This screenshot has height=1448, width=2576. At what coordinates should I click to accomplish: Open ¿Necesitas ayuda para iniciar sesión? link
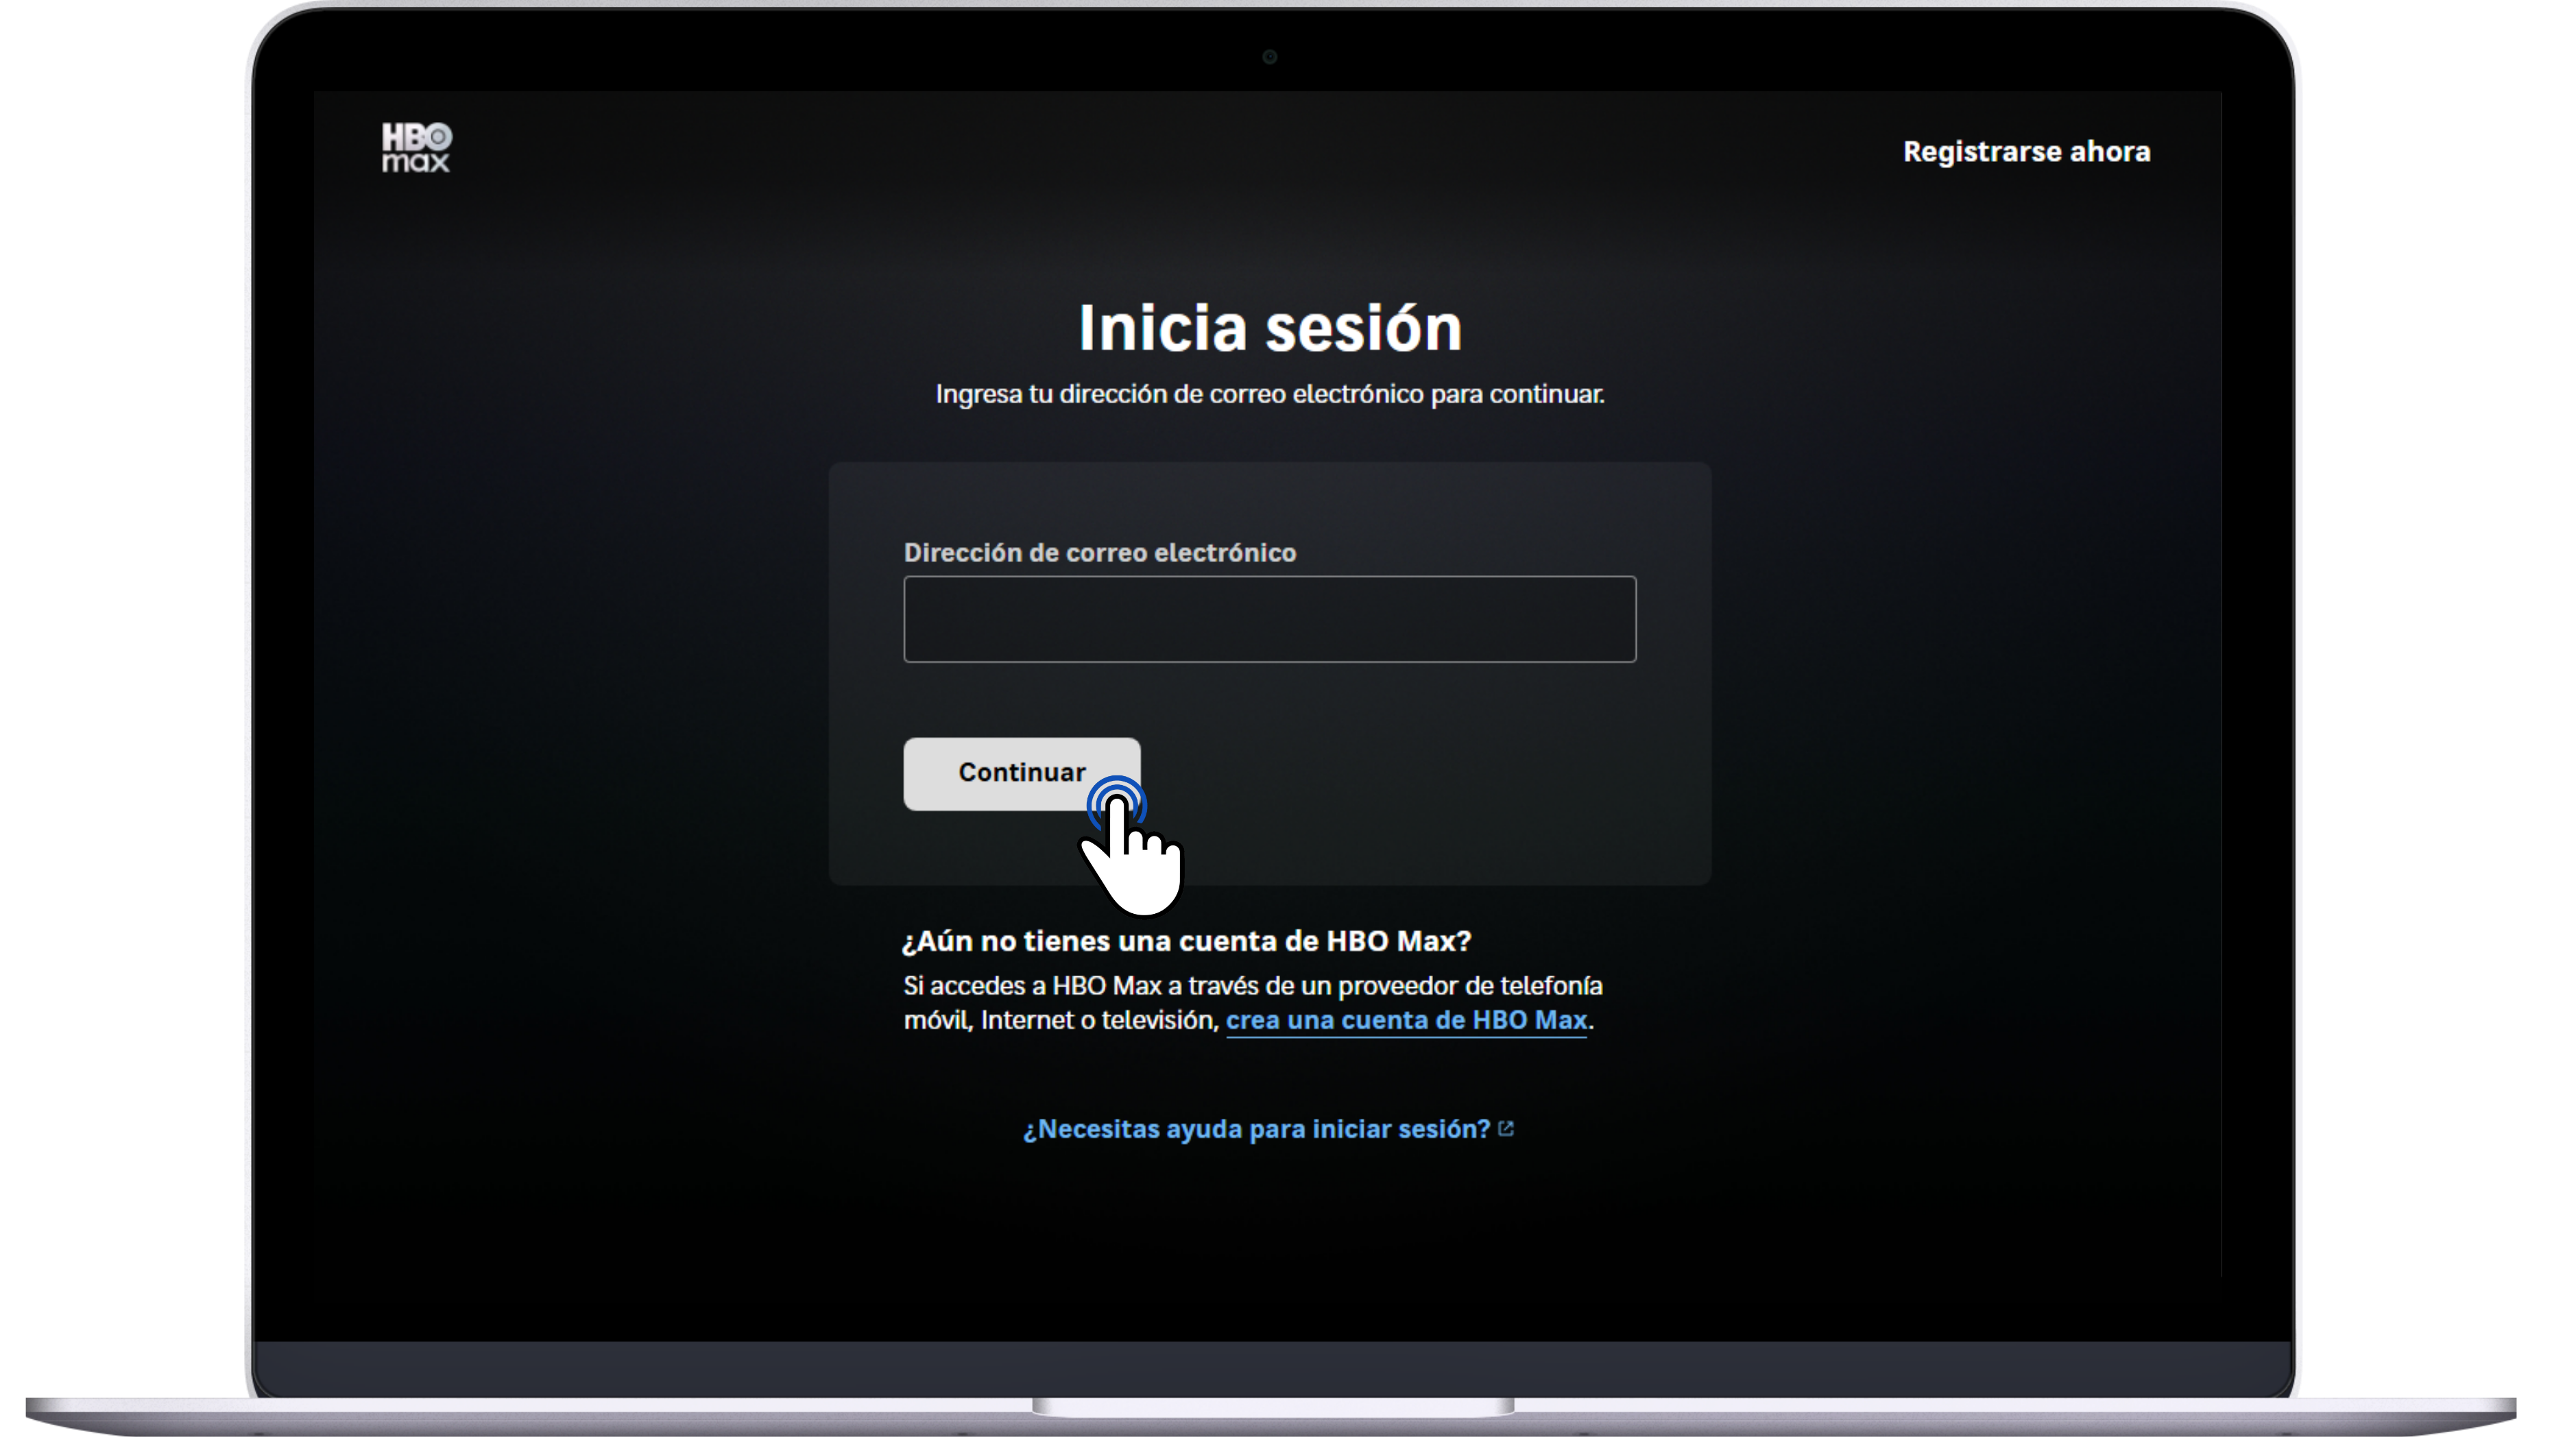point(1256,1129)
